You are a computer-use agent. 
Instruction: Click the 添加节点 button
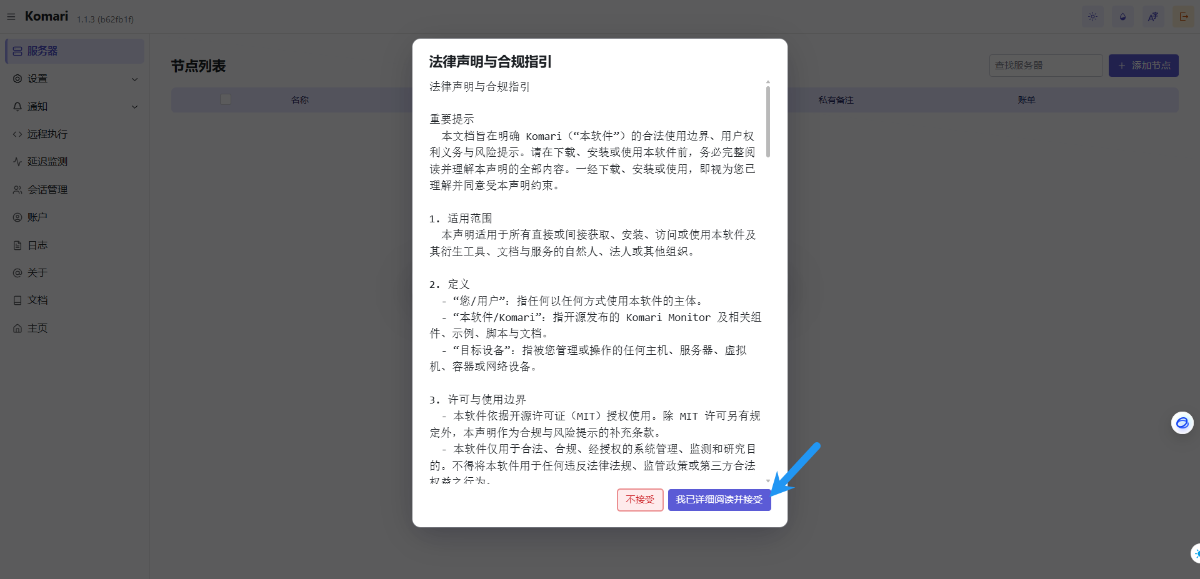pos(1143,65)
